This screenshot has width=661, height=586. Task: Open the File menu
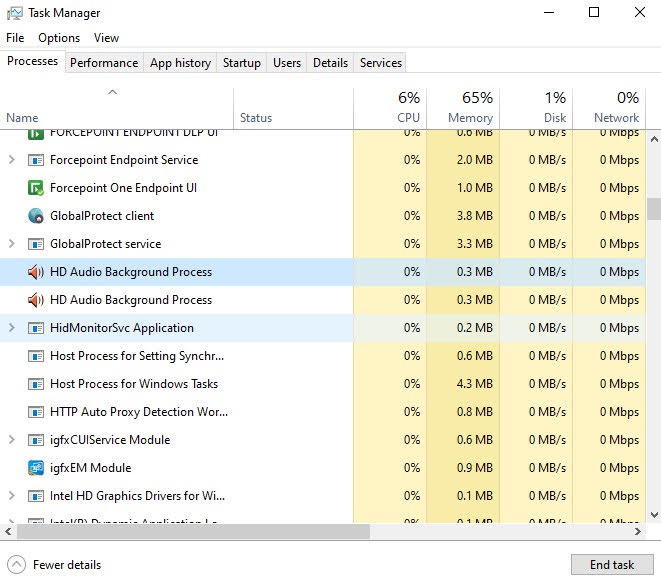point(15,38)
